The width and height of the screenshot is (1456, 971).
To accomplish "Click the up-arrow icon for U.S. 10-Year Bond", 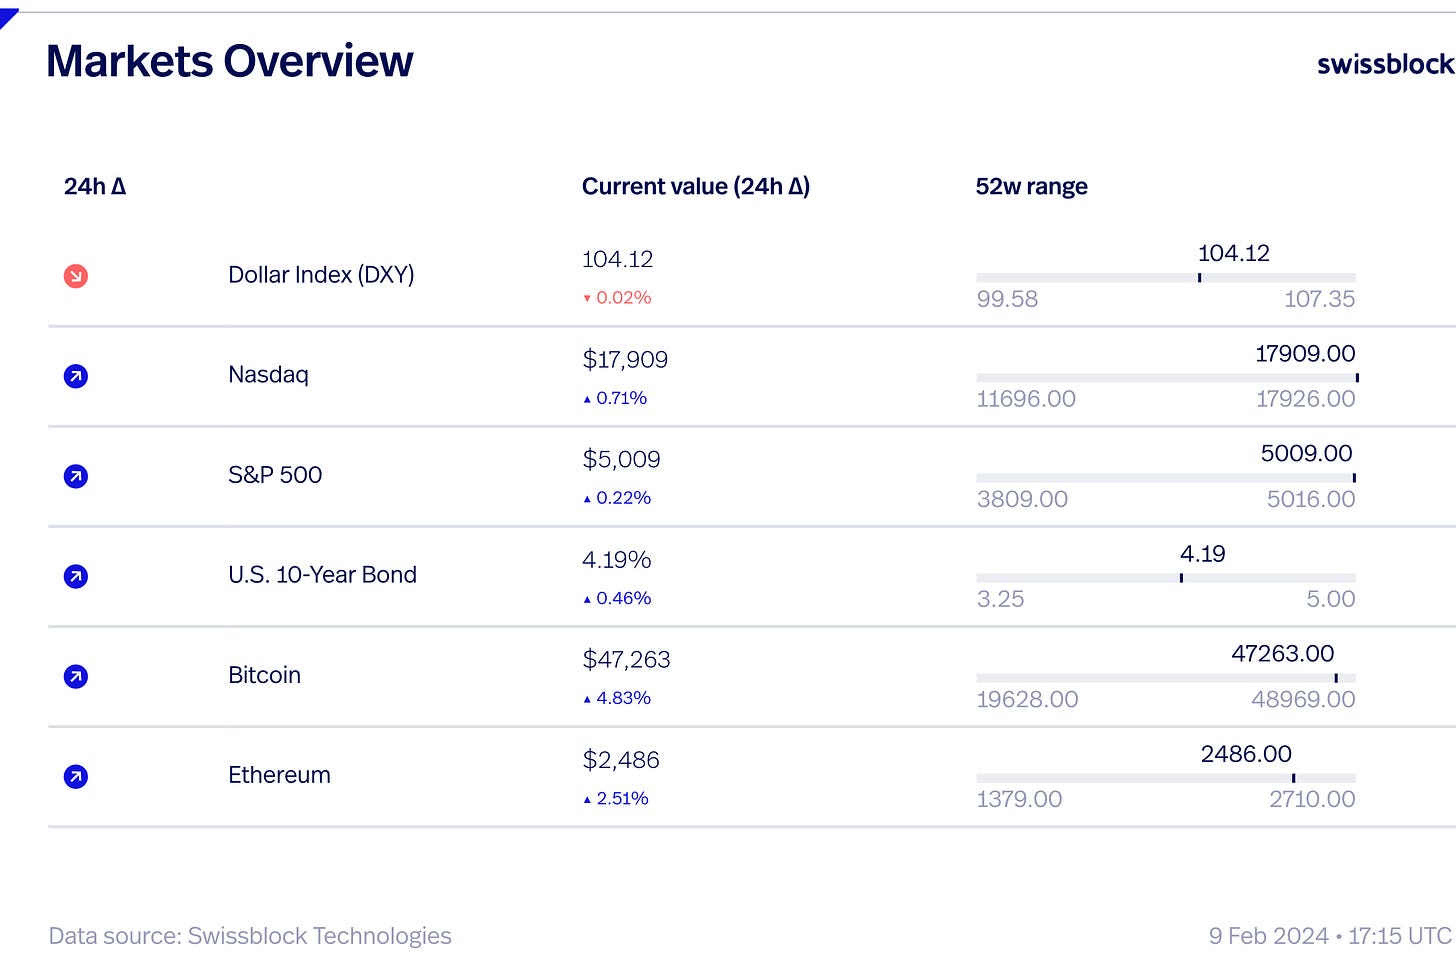I will [x=76, y=576].
